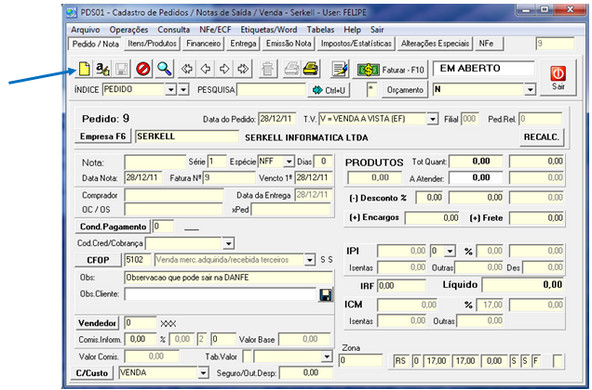The image size is (592, 390).
Task: Click the trash can delete icon
Action: pos(268,69)
